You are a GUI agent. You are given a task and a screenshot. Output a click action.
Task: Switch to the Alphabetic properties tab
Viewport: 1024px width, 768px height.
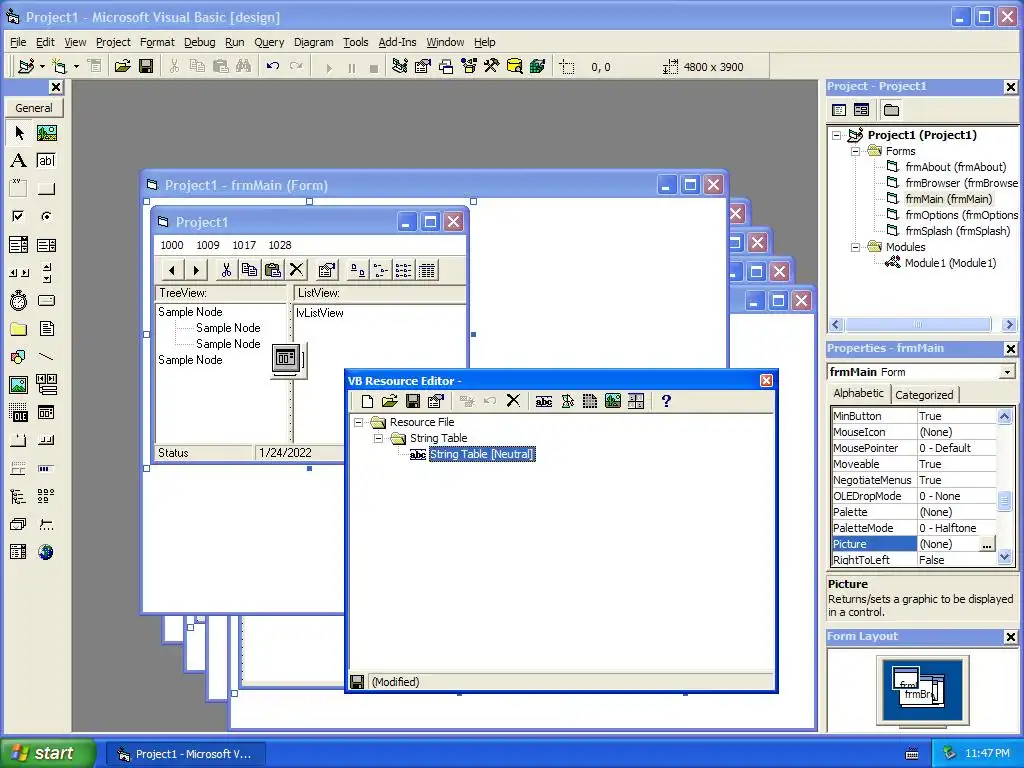click(858, 393)
